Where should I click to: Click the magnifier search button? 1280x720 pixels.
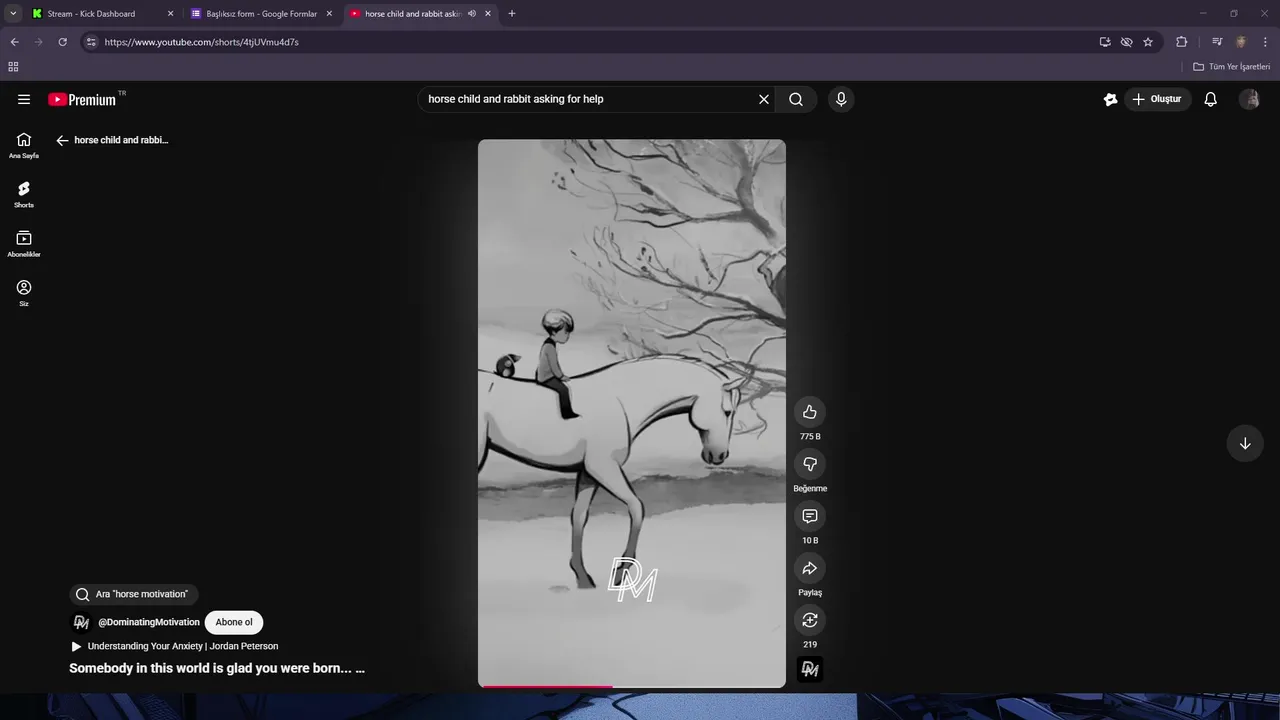coord(796,99)
